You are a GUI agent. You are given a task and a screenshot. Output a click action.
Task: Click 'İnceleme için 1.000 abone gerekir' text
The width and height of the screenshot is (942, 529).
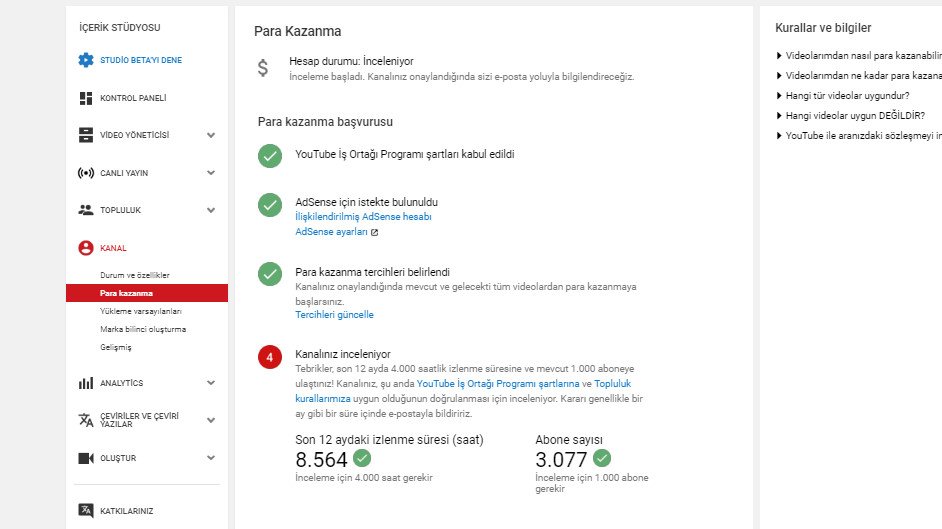click(592, 483)
